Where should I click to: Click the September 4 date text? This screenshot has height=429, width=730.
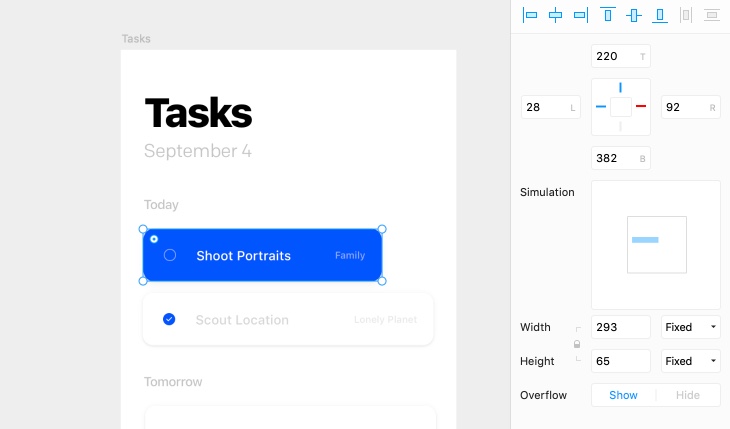coord(198,151)
